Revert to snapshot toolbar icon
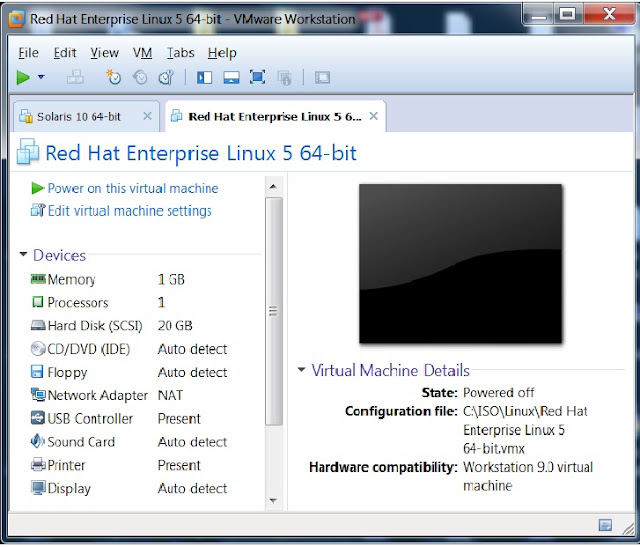Image resolution: width=640 pixels, height=547 pixels. click(x=140, y=77)
